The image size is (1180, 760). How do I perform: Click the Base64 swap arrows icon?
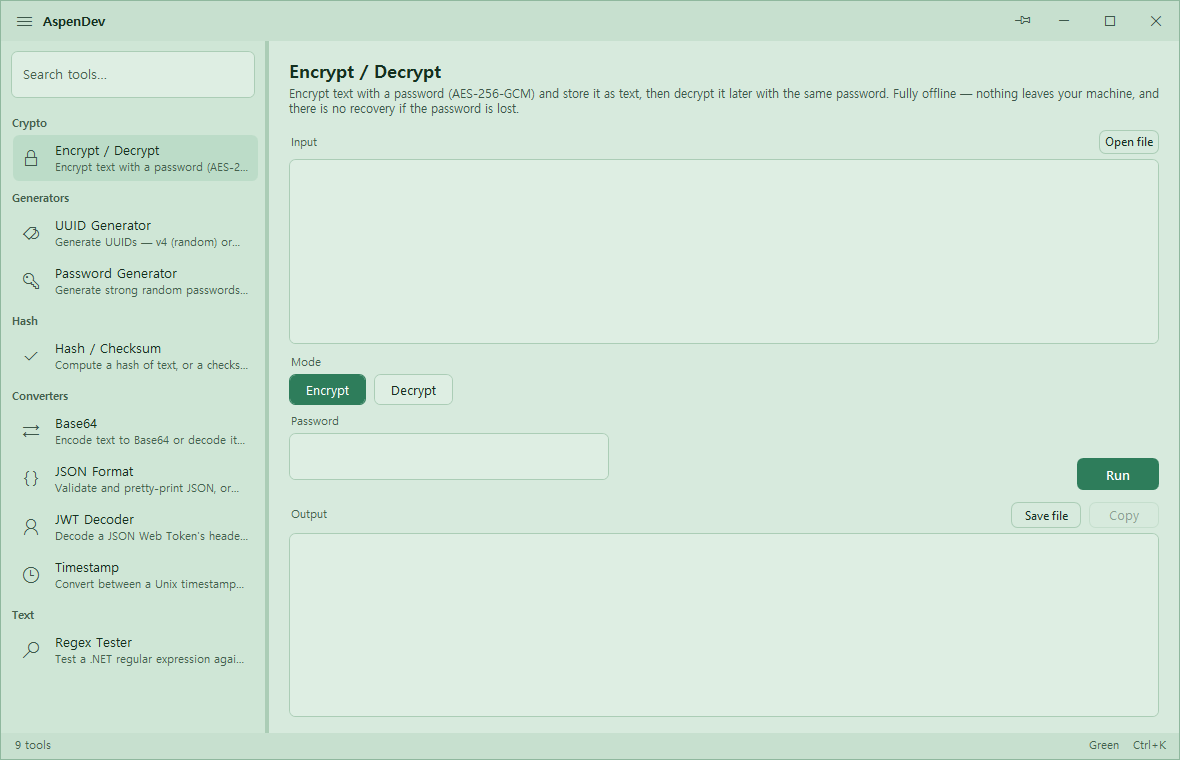coord(31,431)
